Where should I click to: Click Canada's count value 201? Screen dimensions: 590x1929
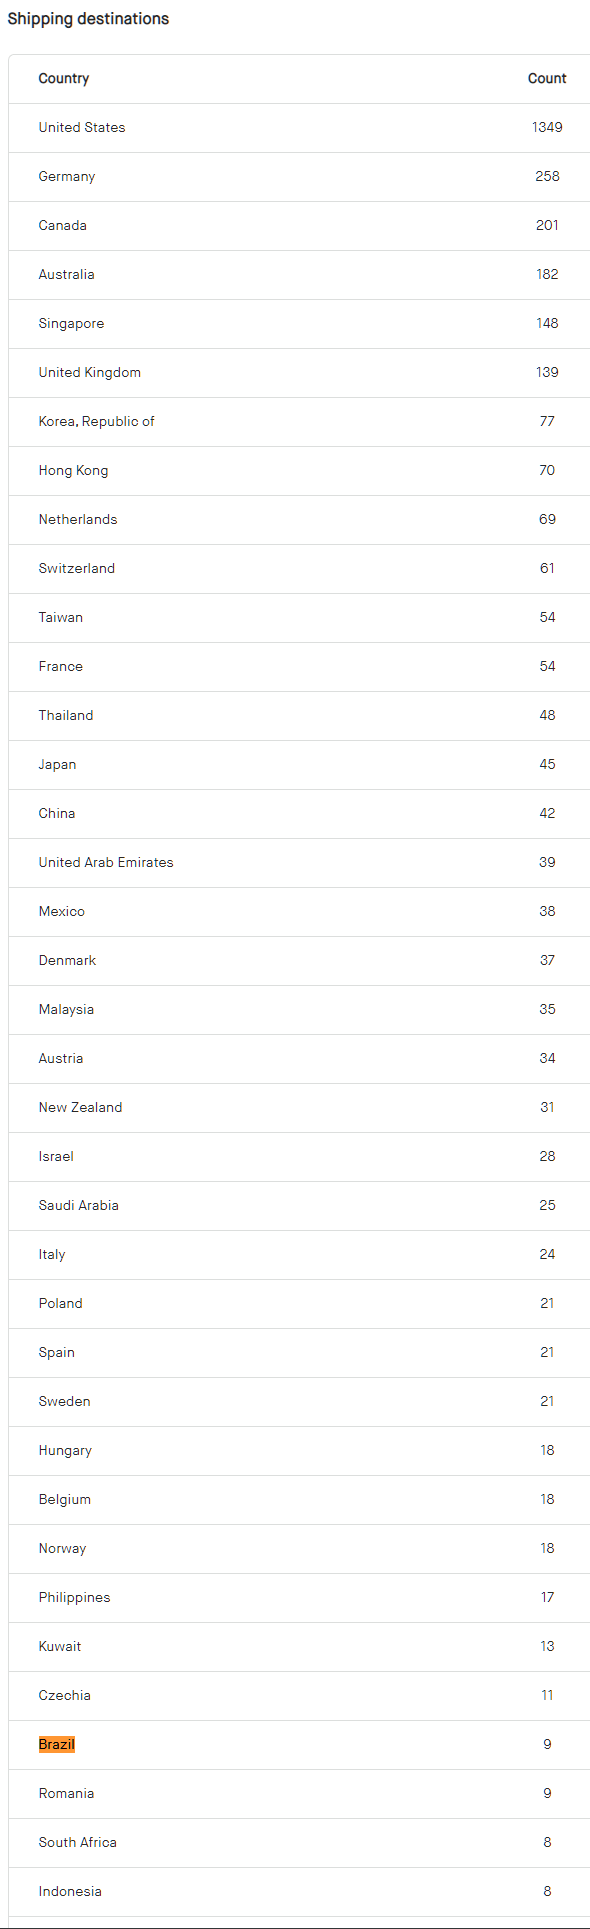(547, 226)
